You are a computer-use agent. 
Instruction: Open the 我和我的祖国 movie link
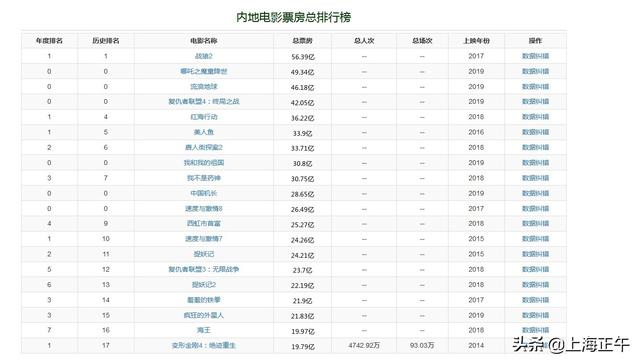coord(204,163)
